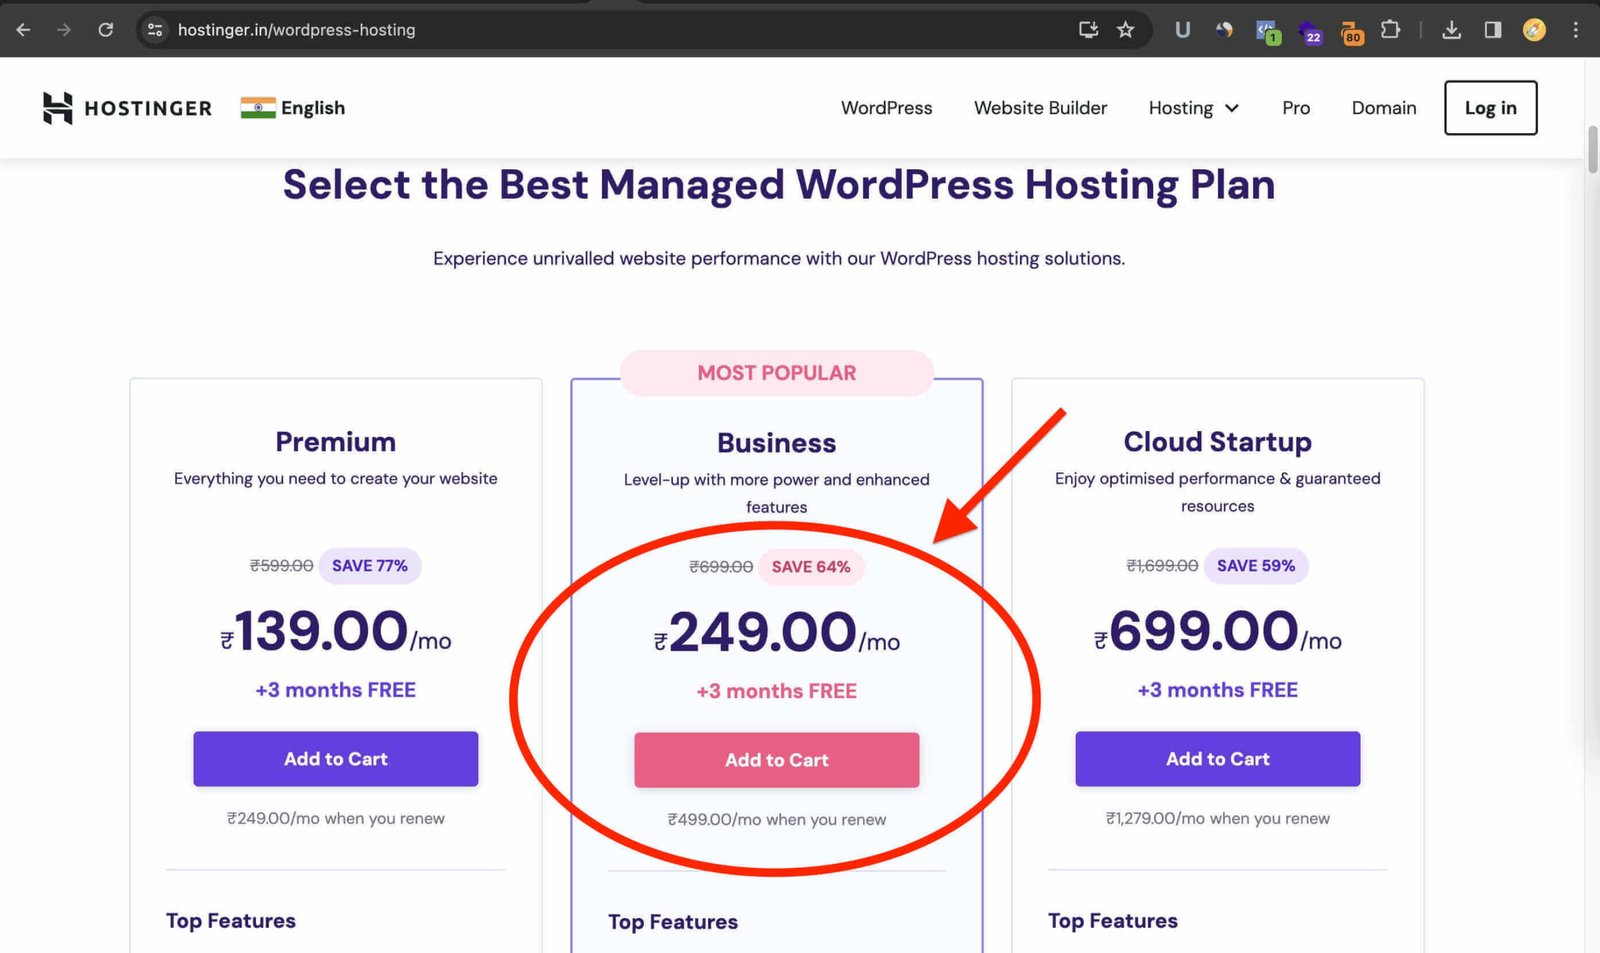
Task: Open the Domain nav item
Action: coord(1384,108)
